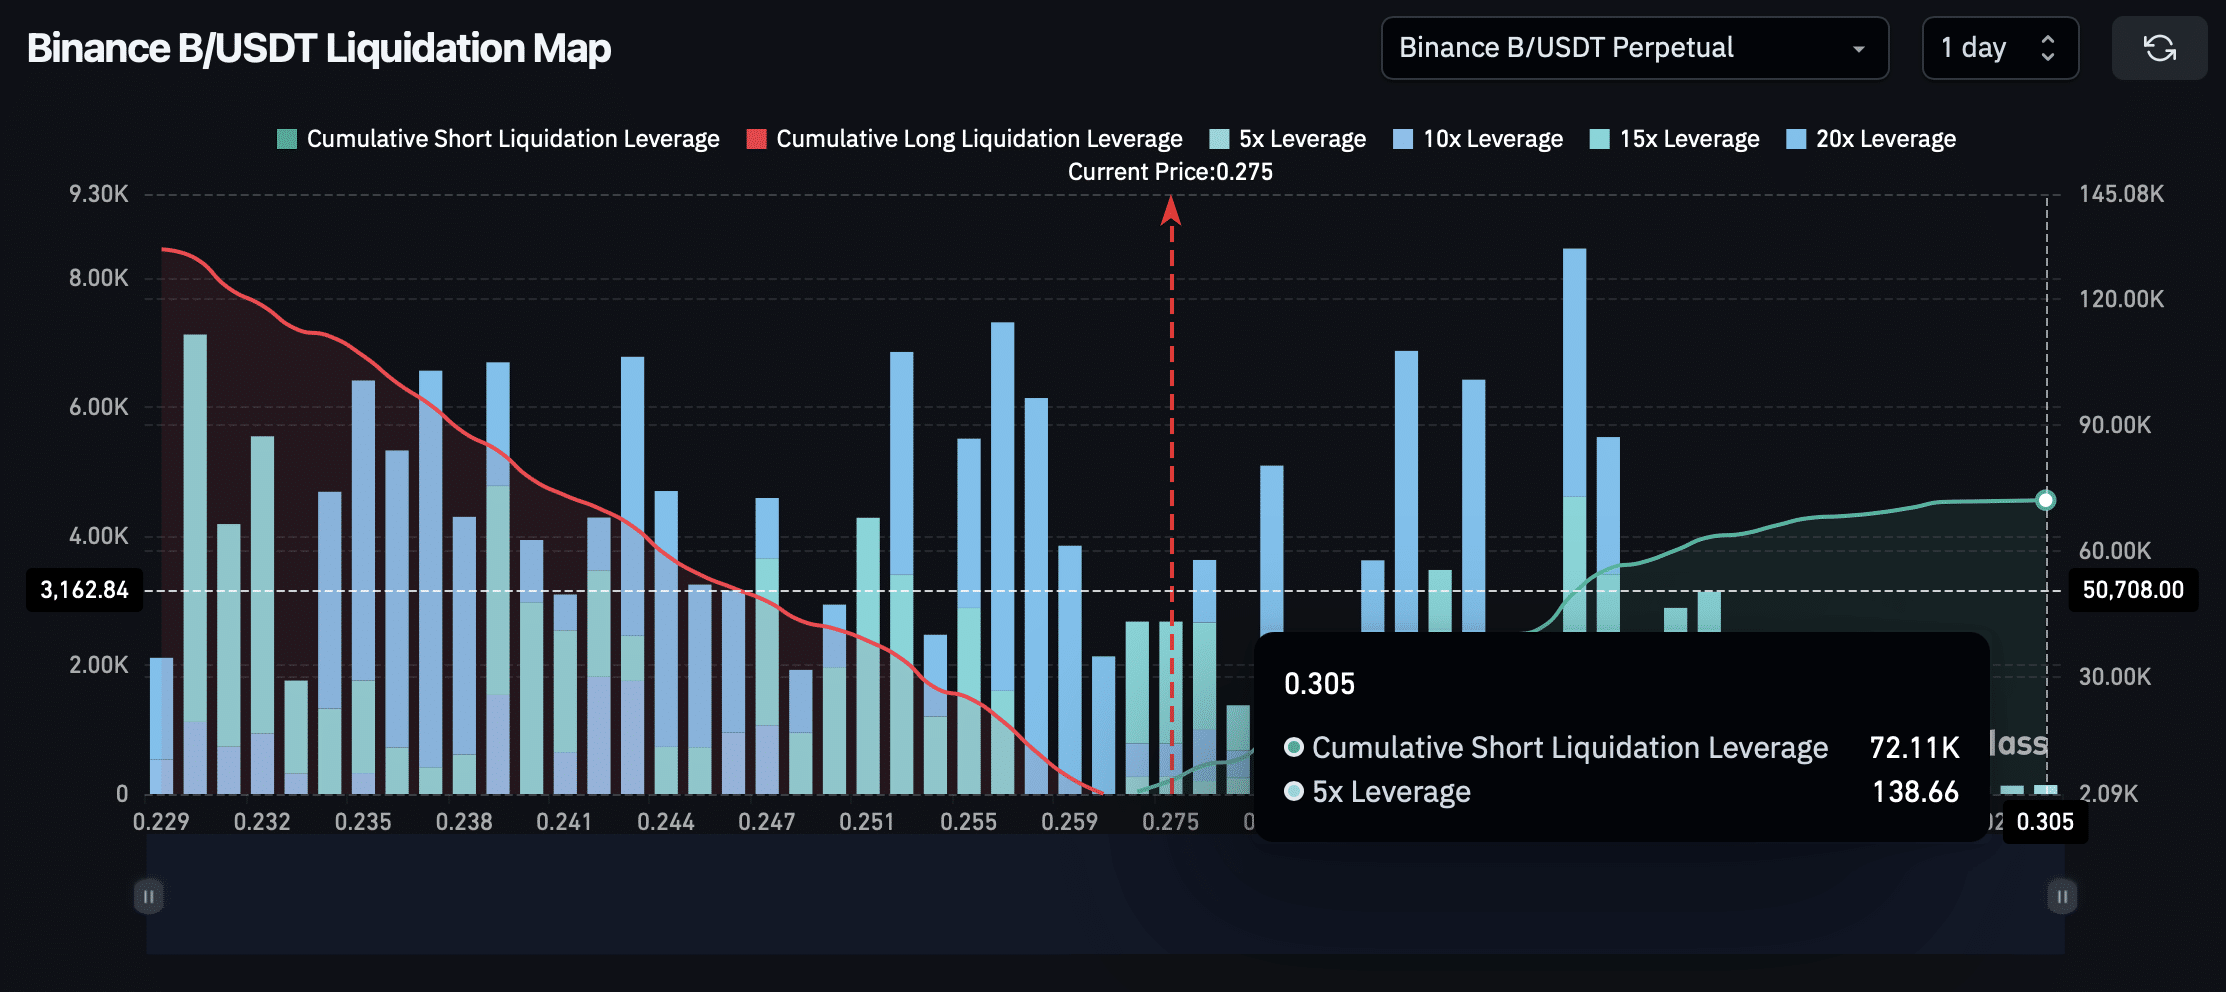Click the green 5x Leverage legend swatch
The image size is (2226, 992).
(x=1219, y=139)
